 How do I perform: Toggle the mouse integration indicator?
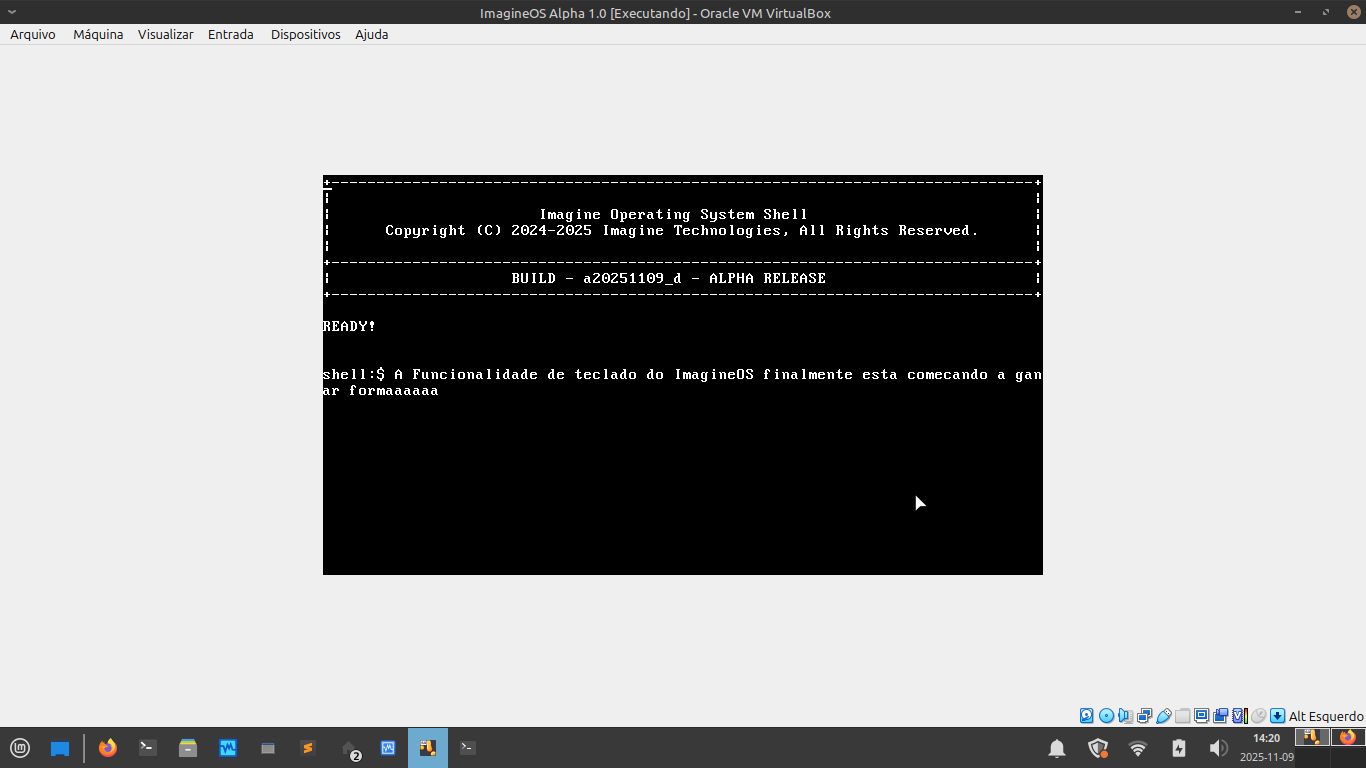[1258, 716]
